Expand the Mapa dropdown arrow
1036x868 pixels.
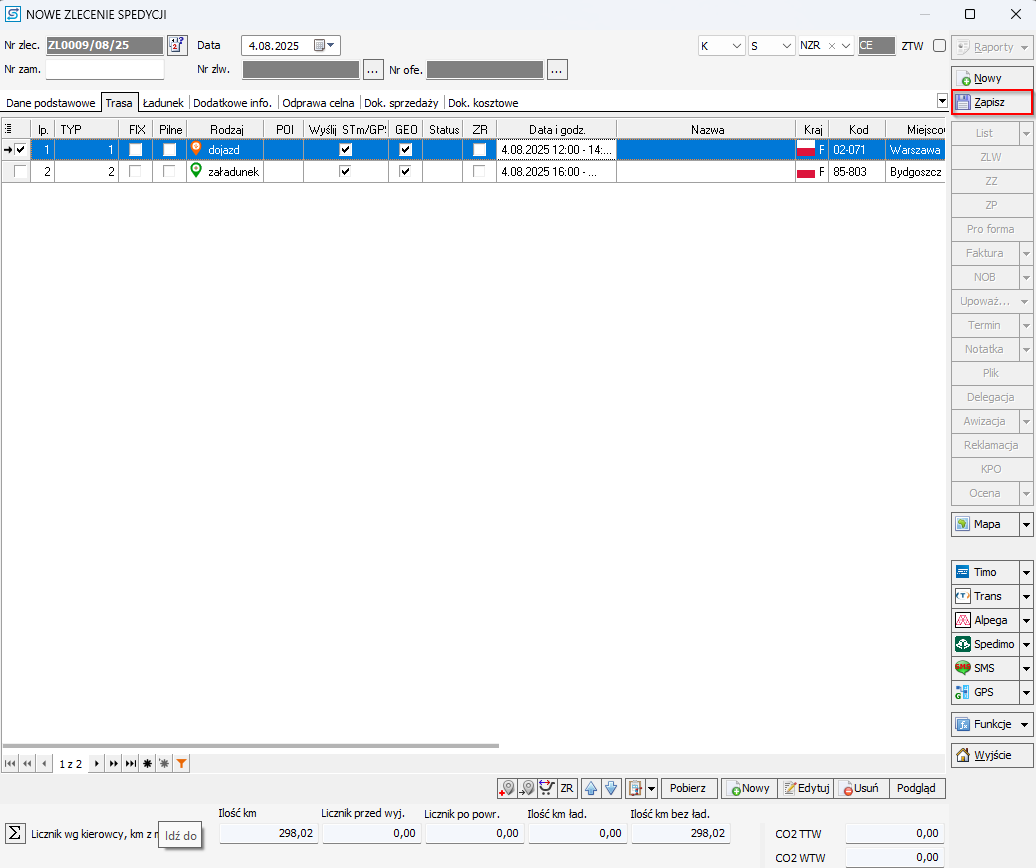pos(1026,524)
